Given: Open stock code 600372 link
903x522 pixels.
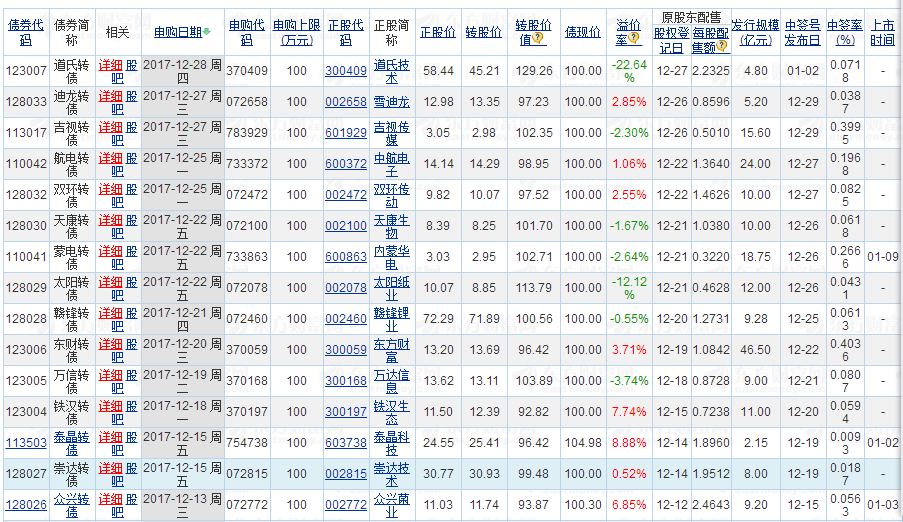Looking at the screenshot, I should [346, 164].
